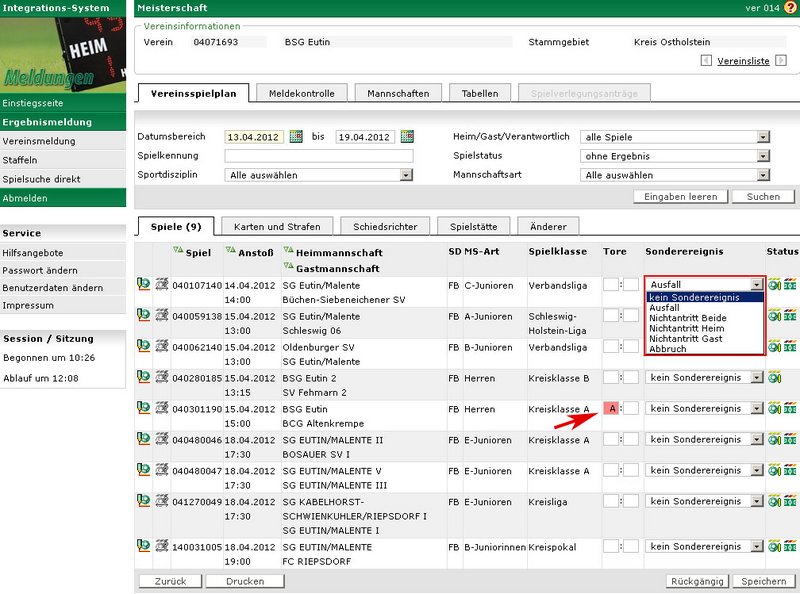Image resolution: width=800 pixels, height=594 pixels.
Task: Open the help question mark icon
Action: pos(790,8)
